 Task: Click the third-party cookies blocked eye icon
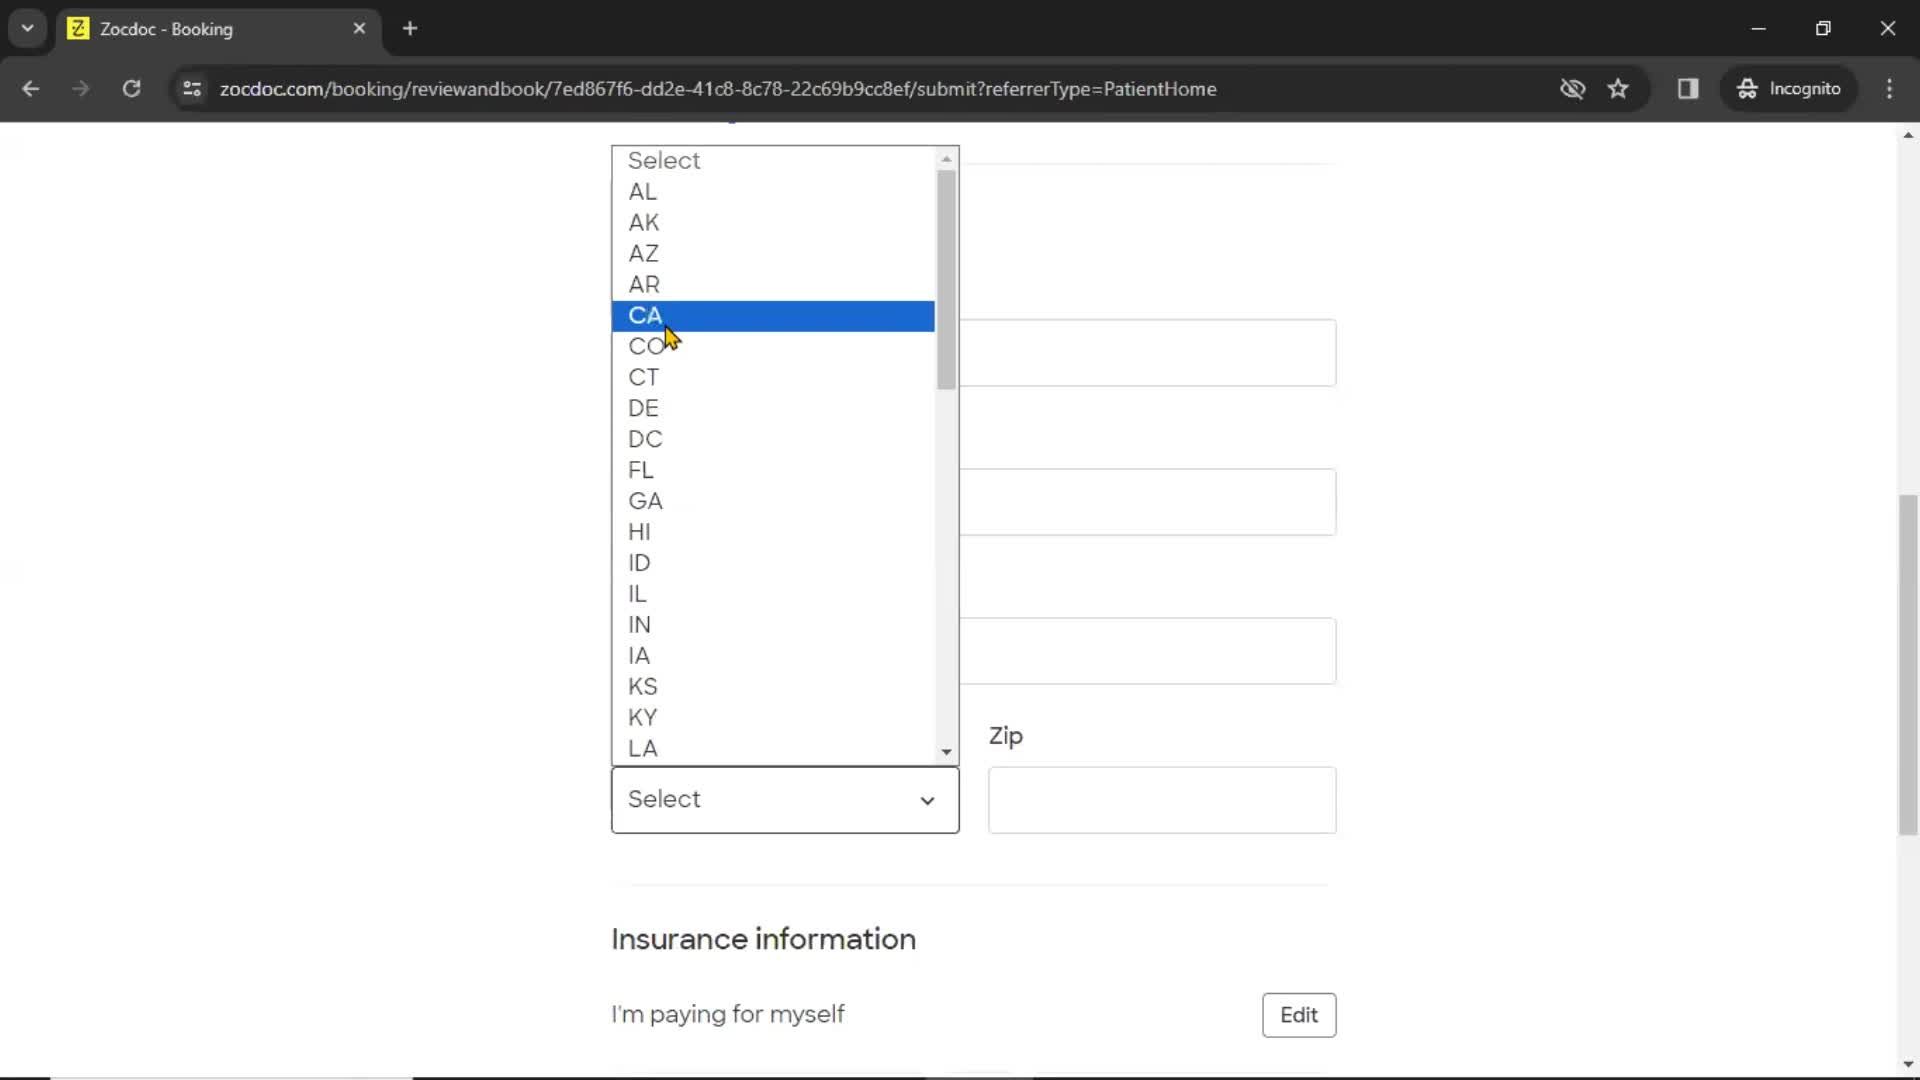(x=1572, y=89)
